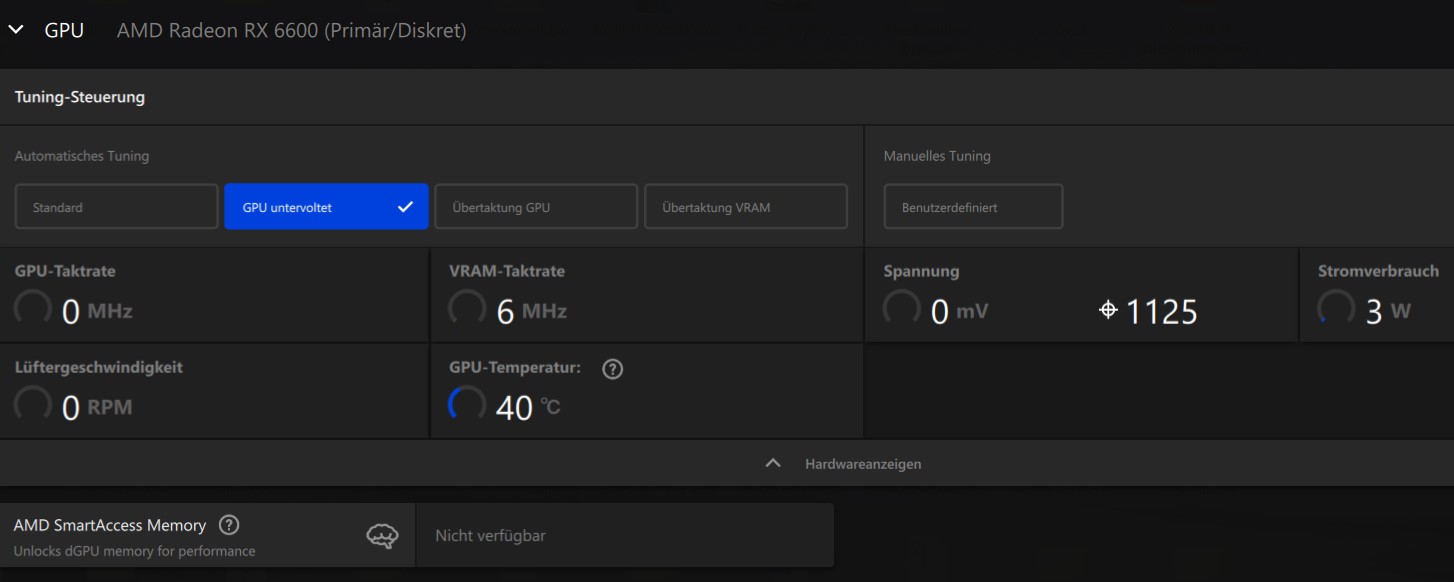Click the Lüftergeschwindigkeit gauge dial
The width and height of the screenshot is (1454, 582).
point(33,405)
